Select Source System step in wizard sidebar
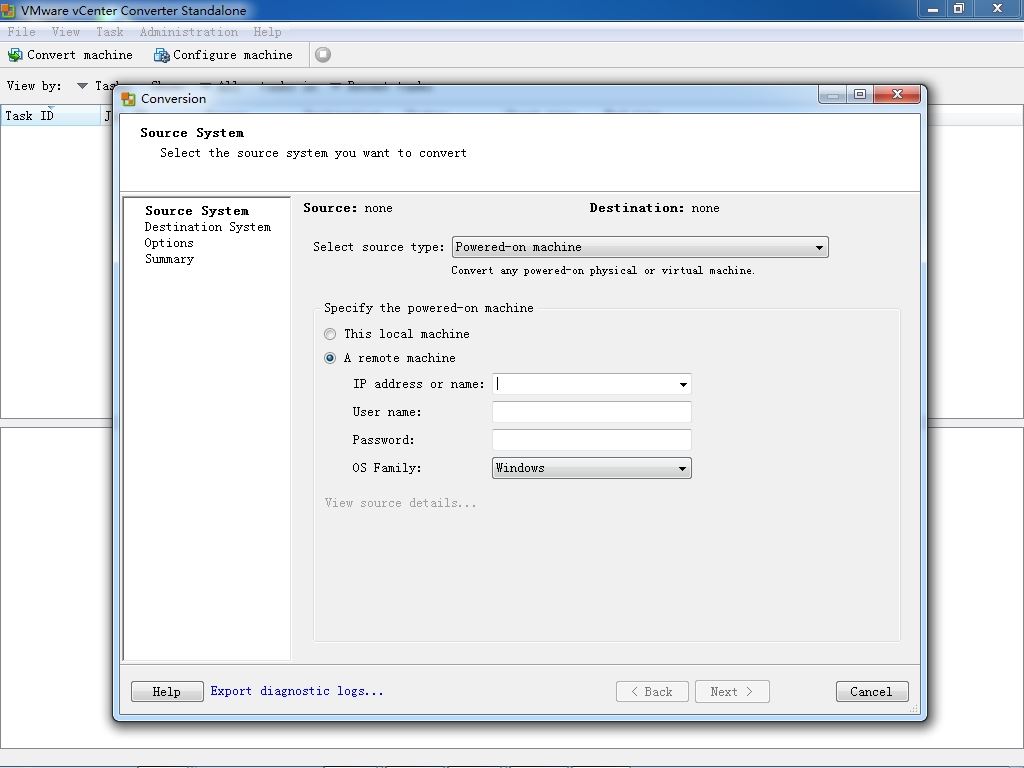The width and height of the screenshot is (1024, 768). click(197, 211)
